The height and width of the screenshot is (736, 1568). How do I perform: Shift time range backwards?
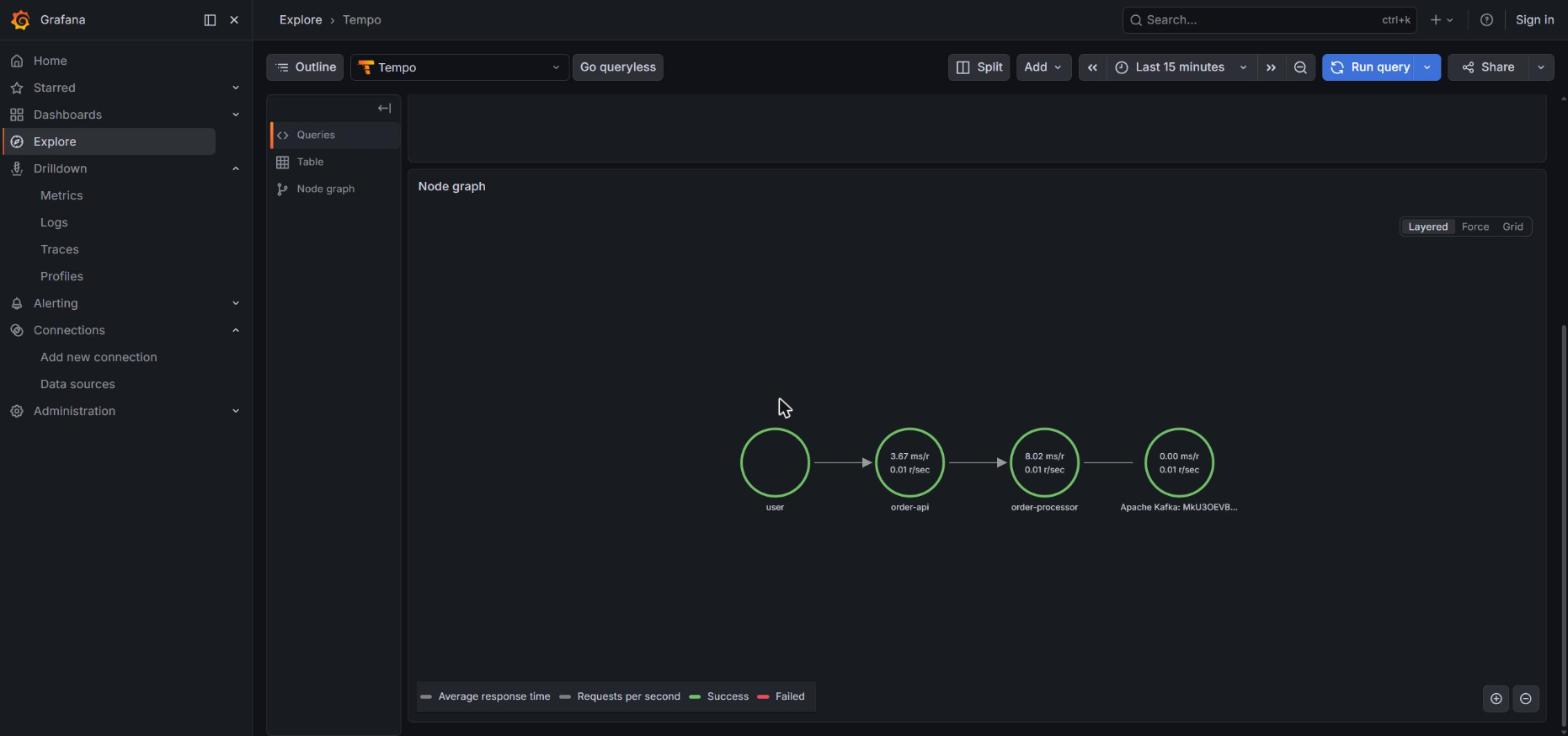click(1092, 68)
